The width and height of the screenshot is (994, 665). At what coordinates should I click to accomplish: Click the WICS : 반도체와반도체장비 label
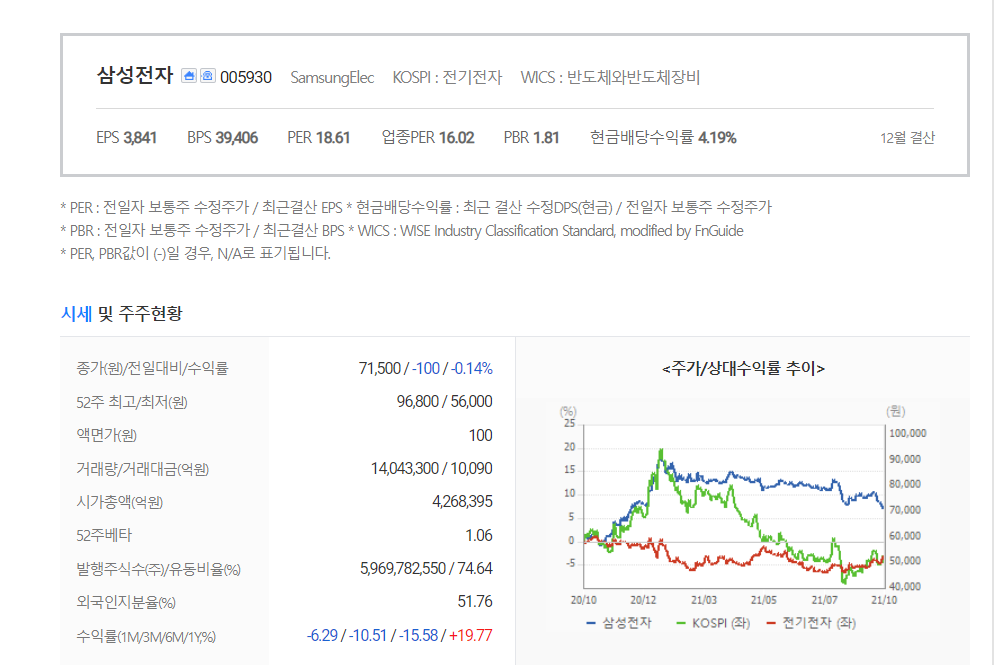coord(610,77)
